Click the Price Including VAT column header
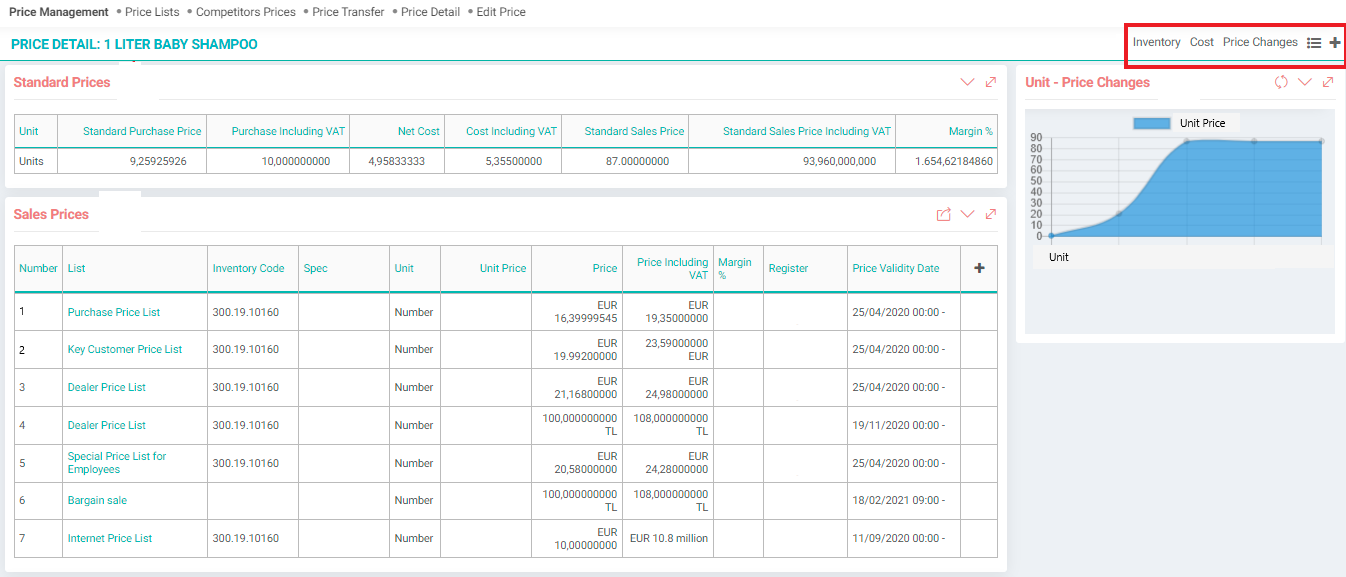 tap(672, 268)
